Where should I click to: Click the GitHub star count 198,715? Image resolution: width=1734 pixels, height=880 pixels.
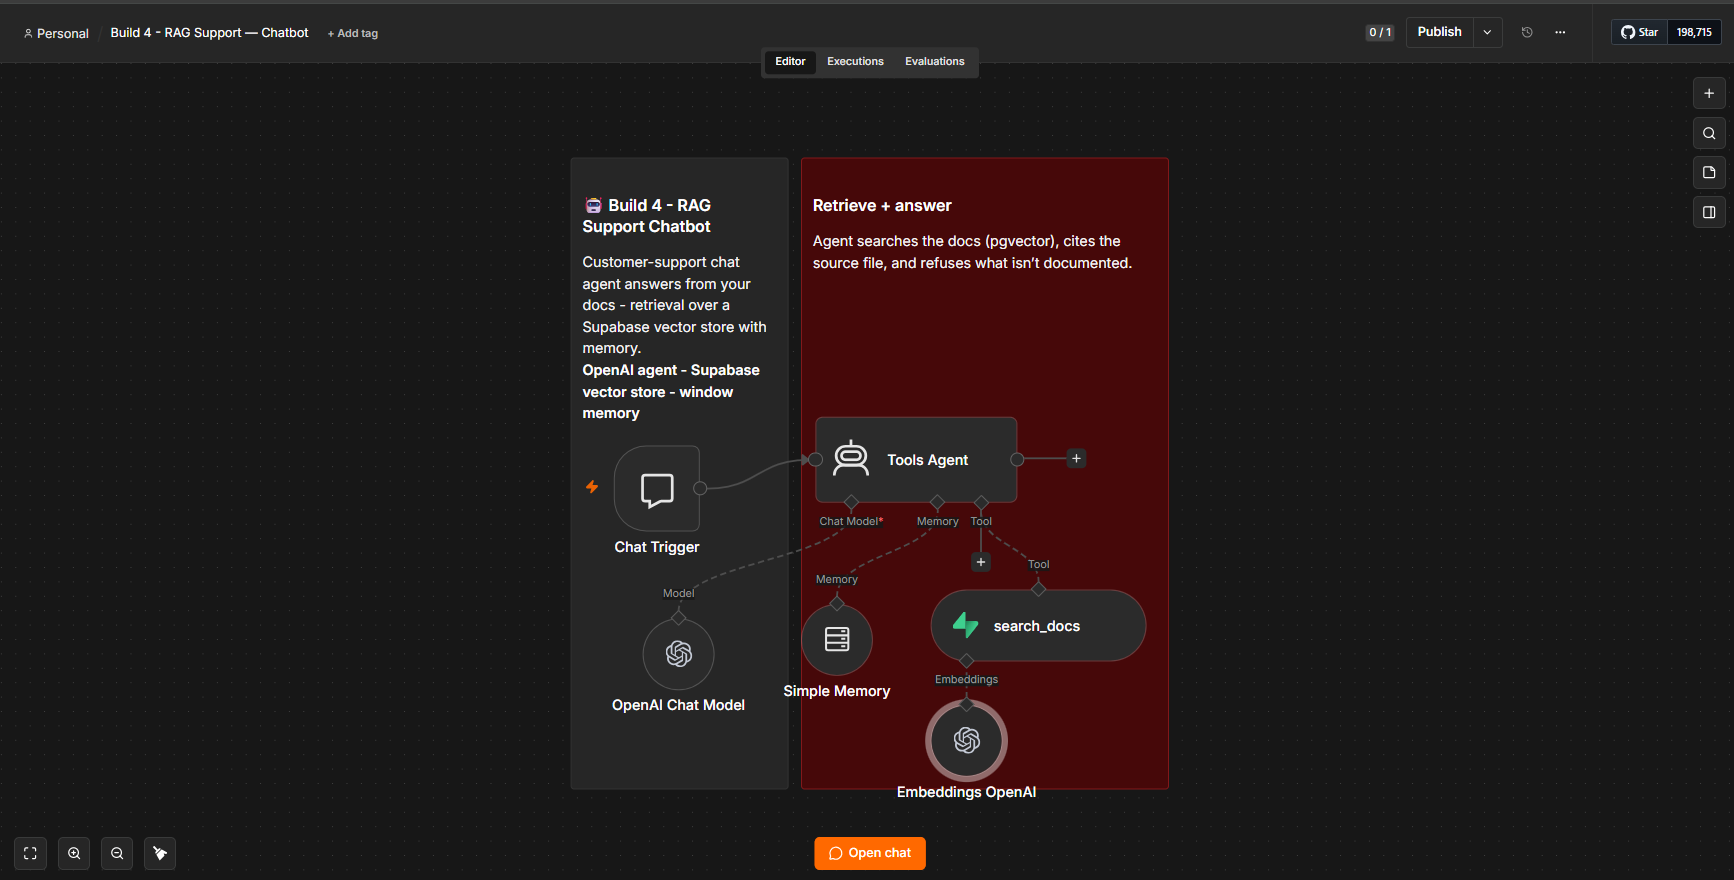pos(1694,32)
